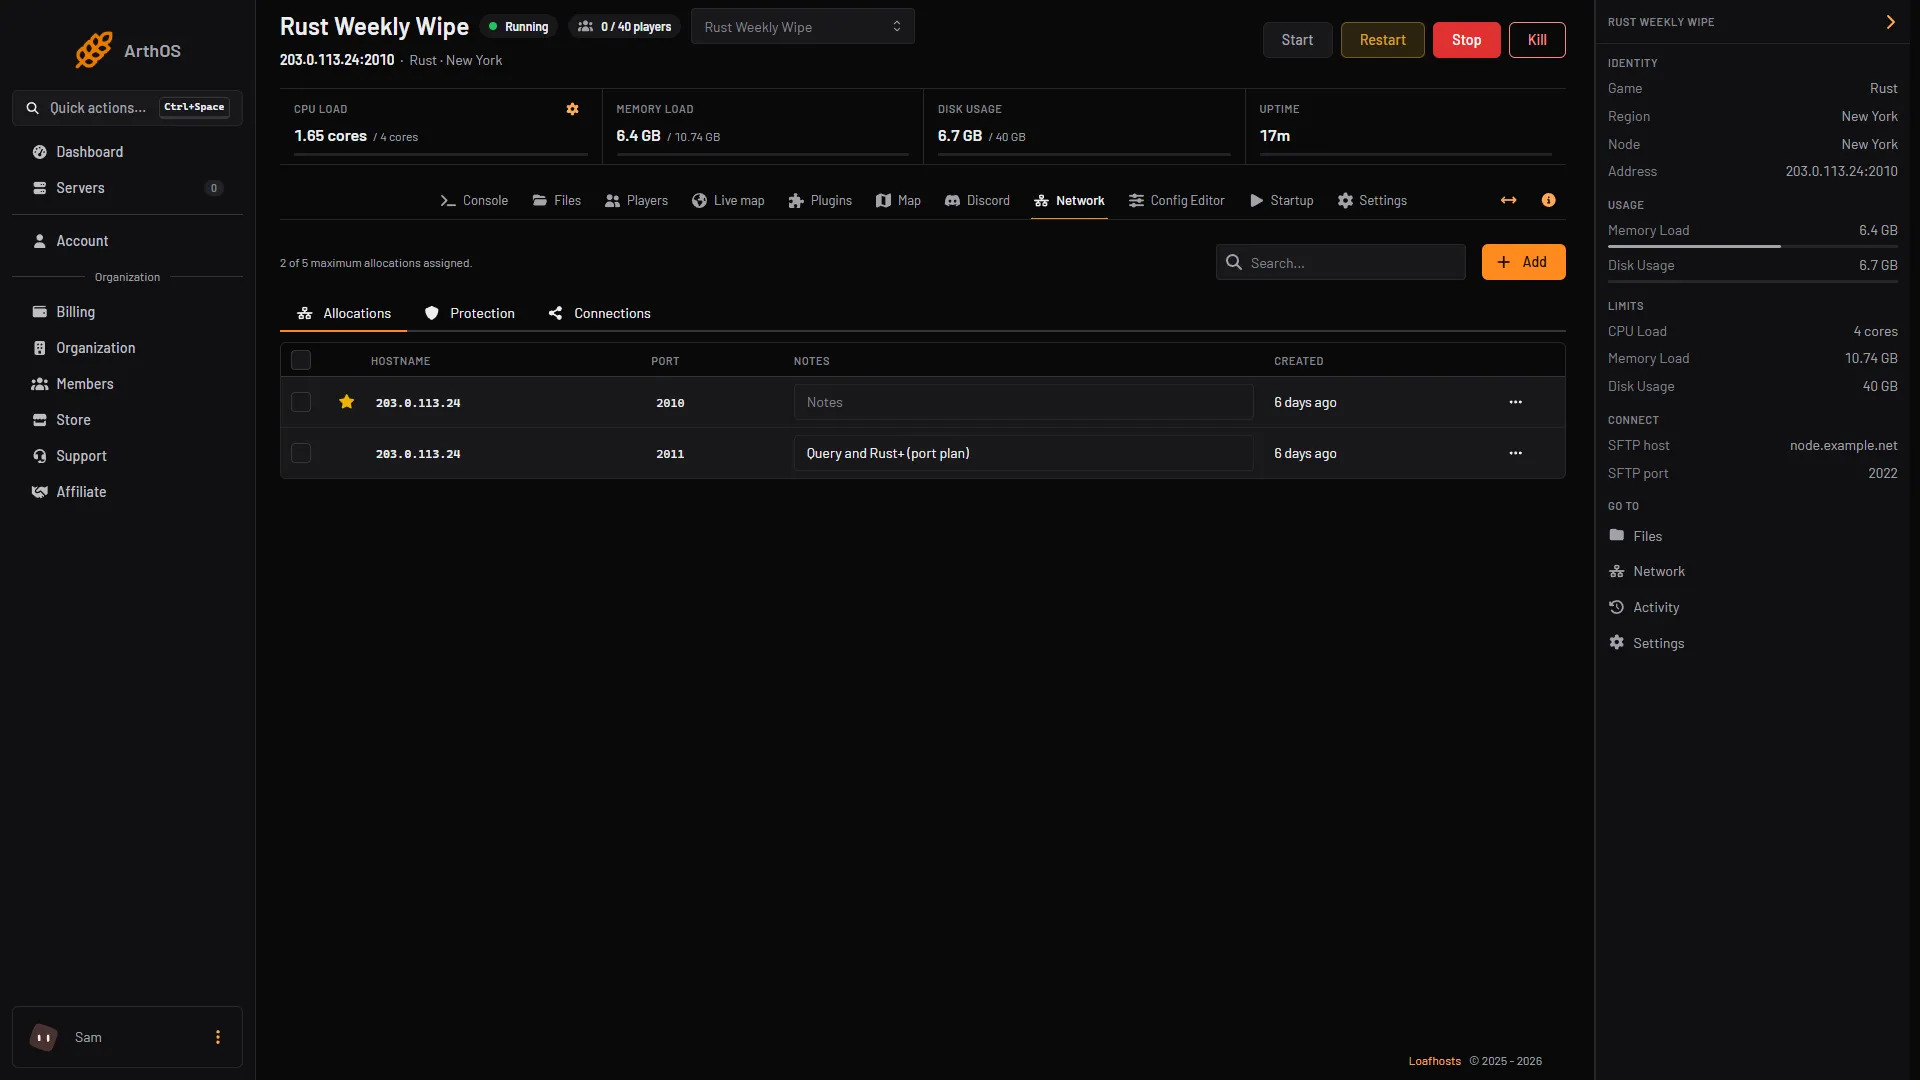Click Sam's avatar image
The width and height of the screenshot is (1920, 1080).
coord(43,1037)
